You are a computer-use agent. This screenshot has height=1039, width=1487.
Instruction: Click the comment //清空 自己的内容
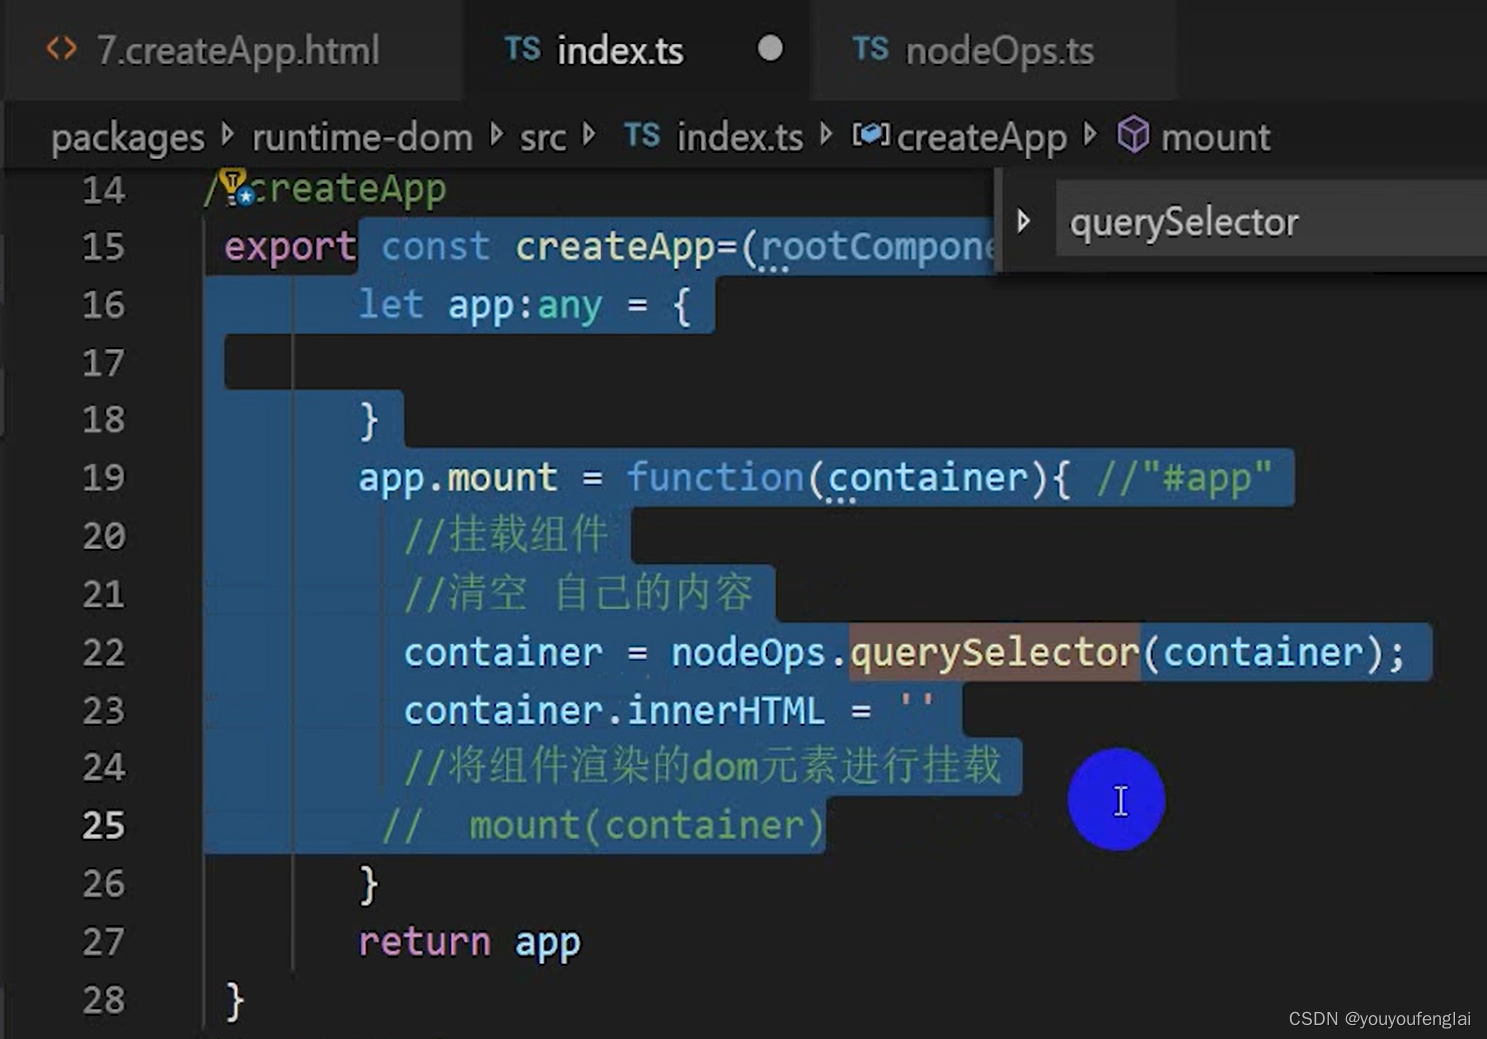pyautogui.click(x=578, y=593)
